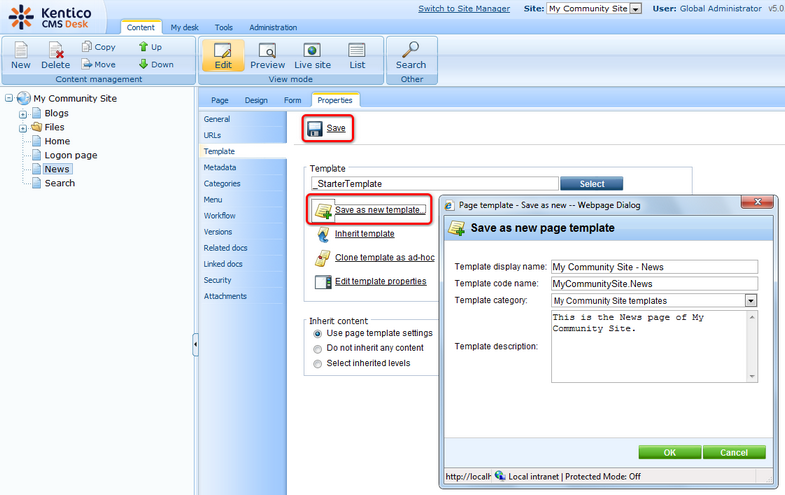This screenshot has height=495, width=785.
Task: Expand the Files tree node
Action: coord(23,128)
